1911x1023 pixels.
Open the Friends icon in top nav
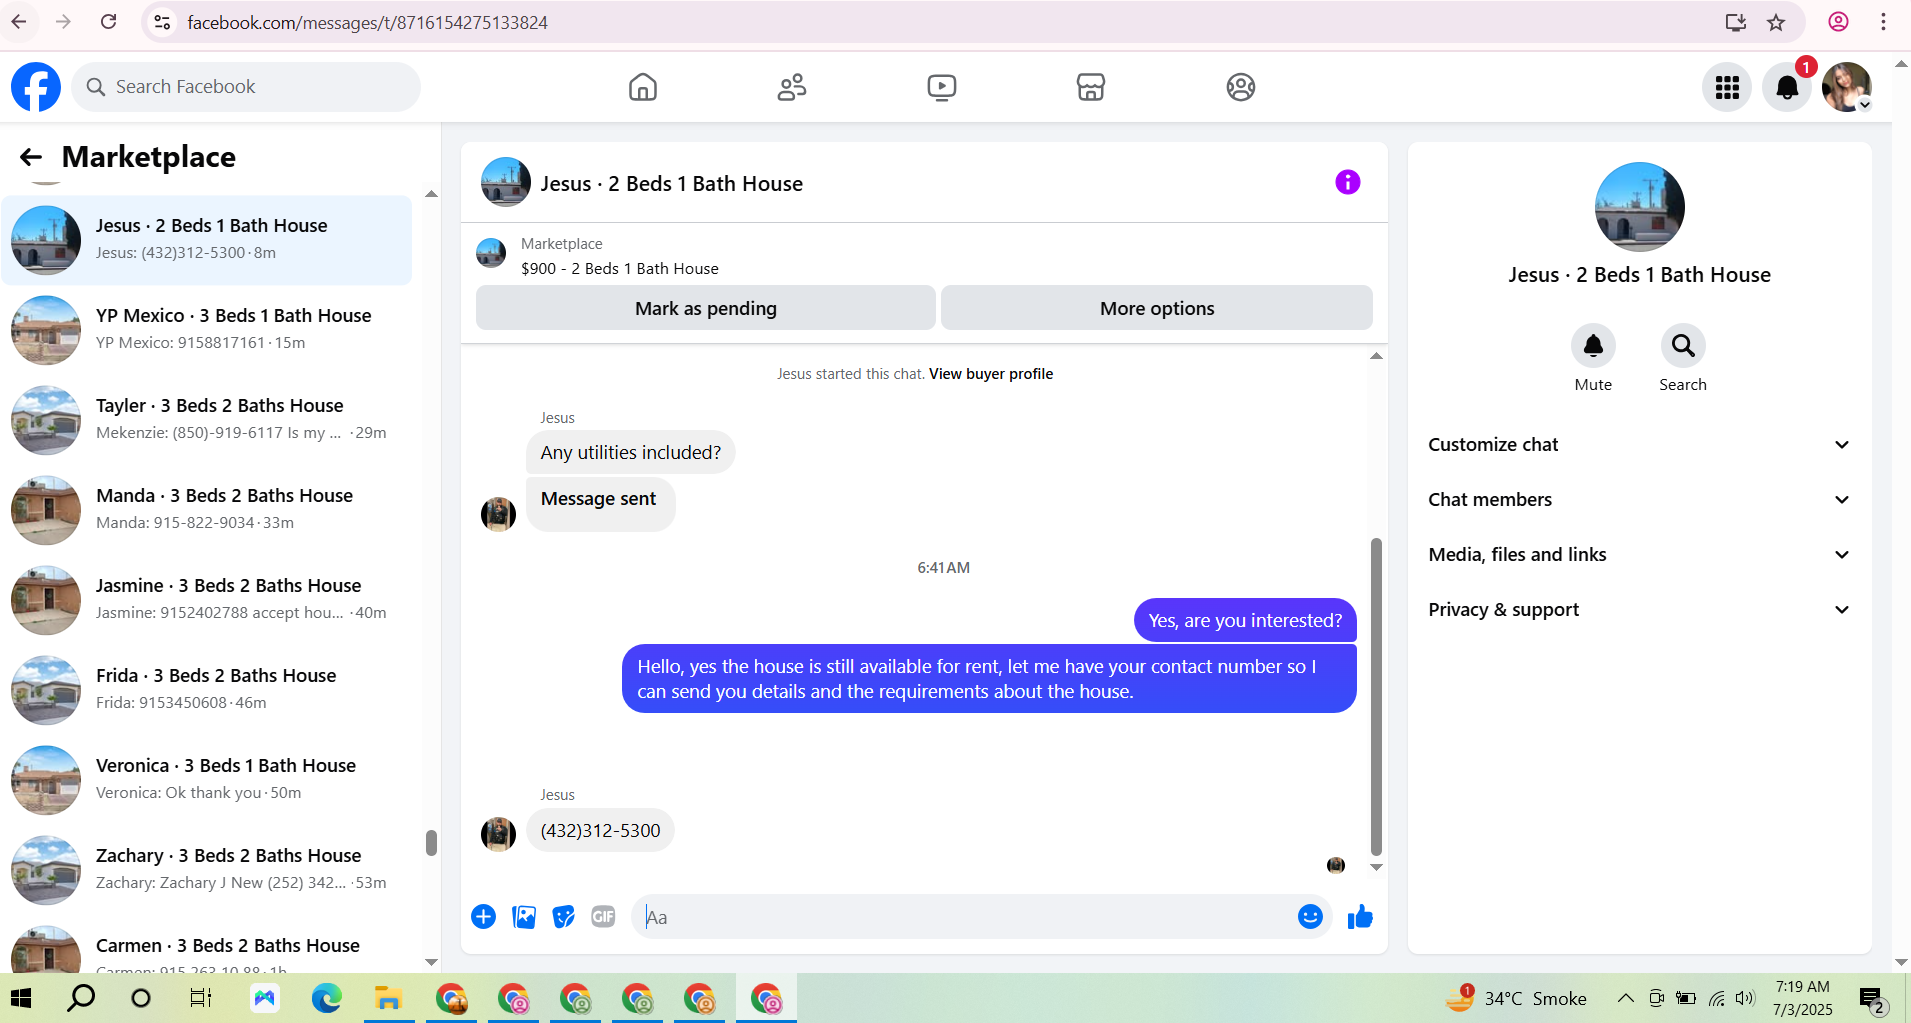792,87
